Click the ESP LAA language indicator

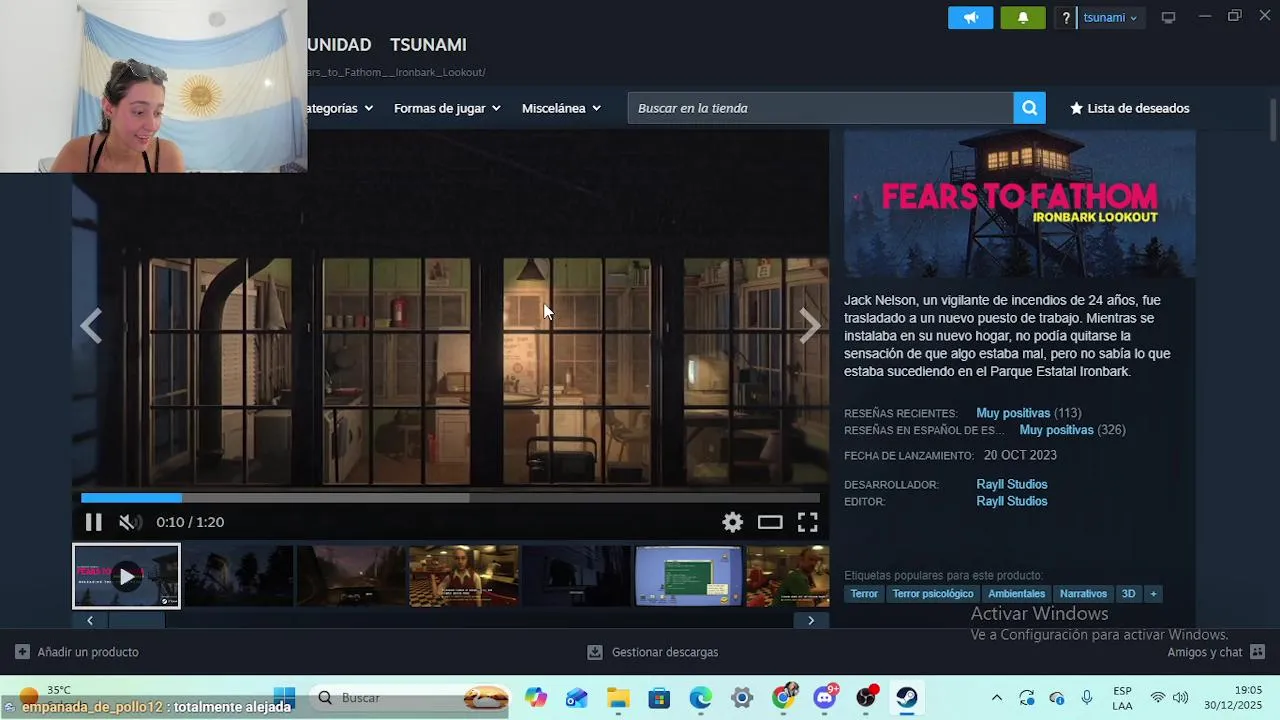tap(1122, 698)
